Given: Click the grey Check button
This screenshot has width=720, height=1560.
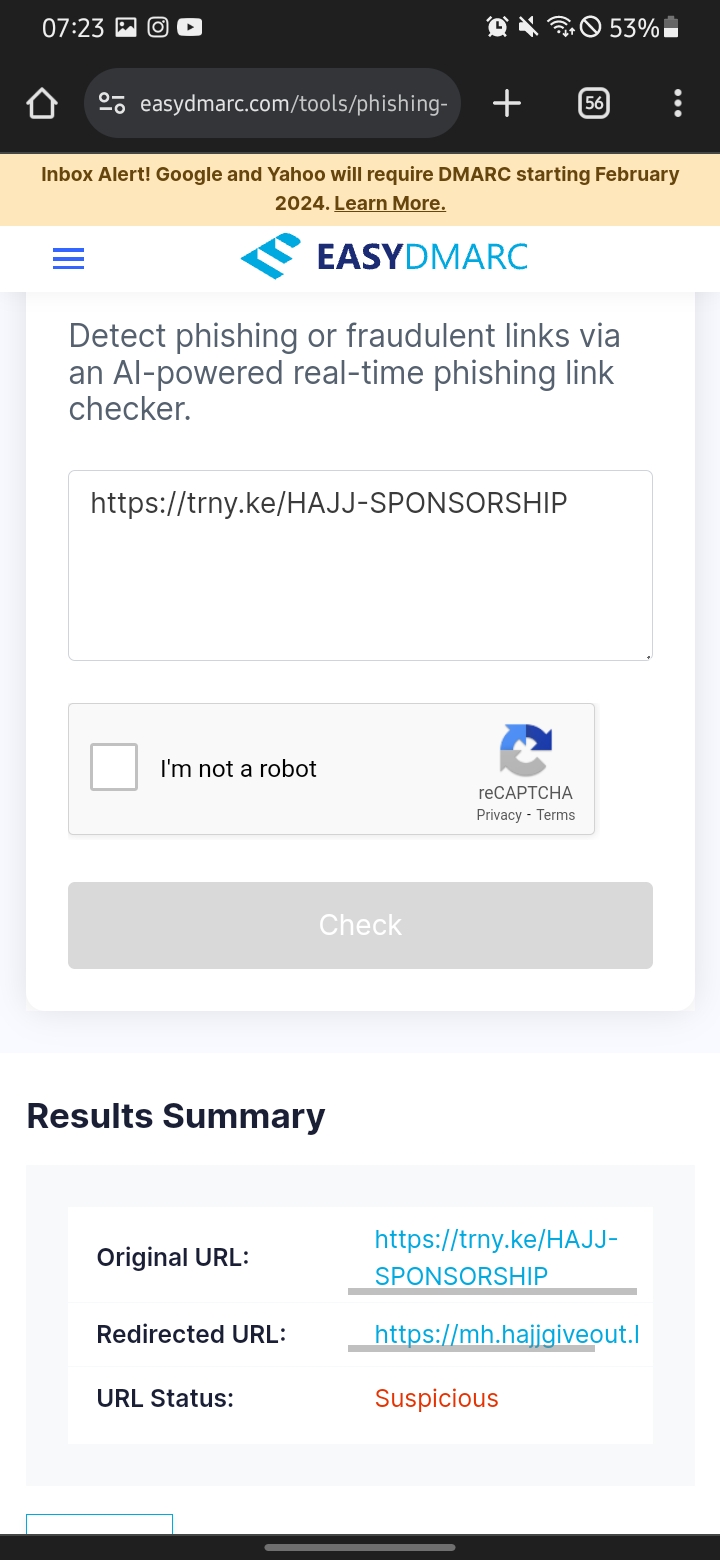Looking at the screenshot, I should pyautogui.click(x=360, y=925).
